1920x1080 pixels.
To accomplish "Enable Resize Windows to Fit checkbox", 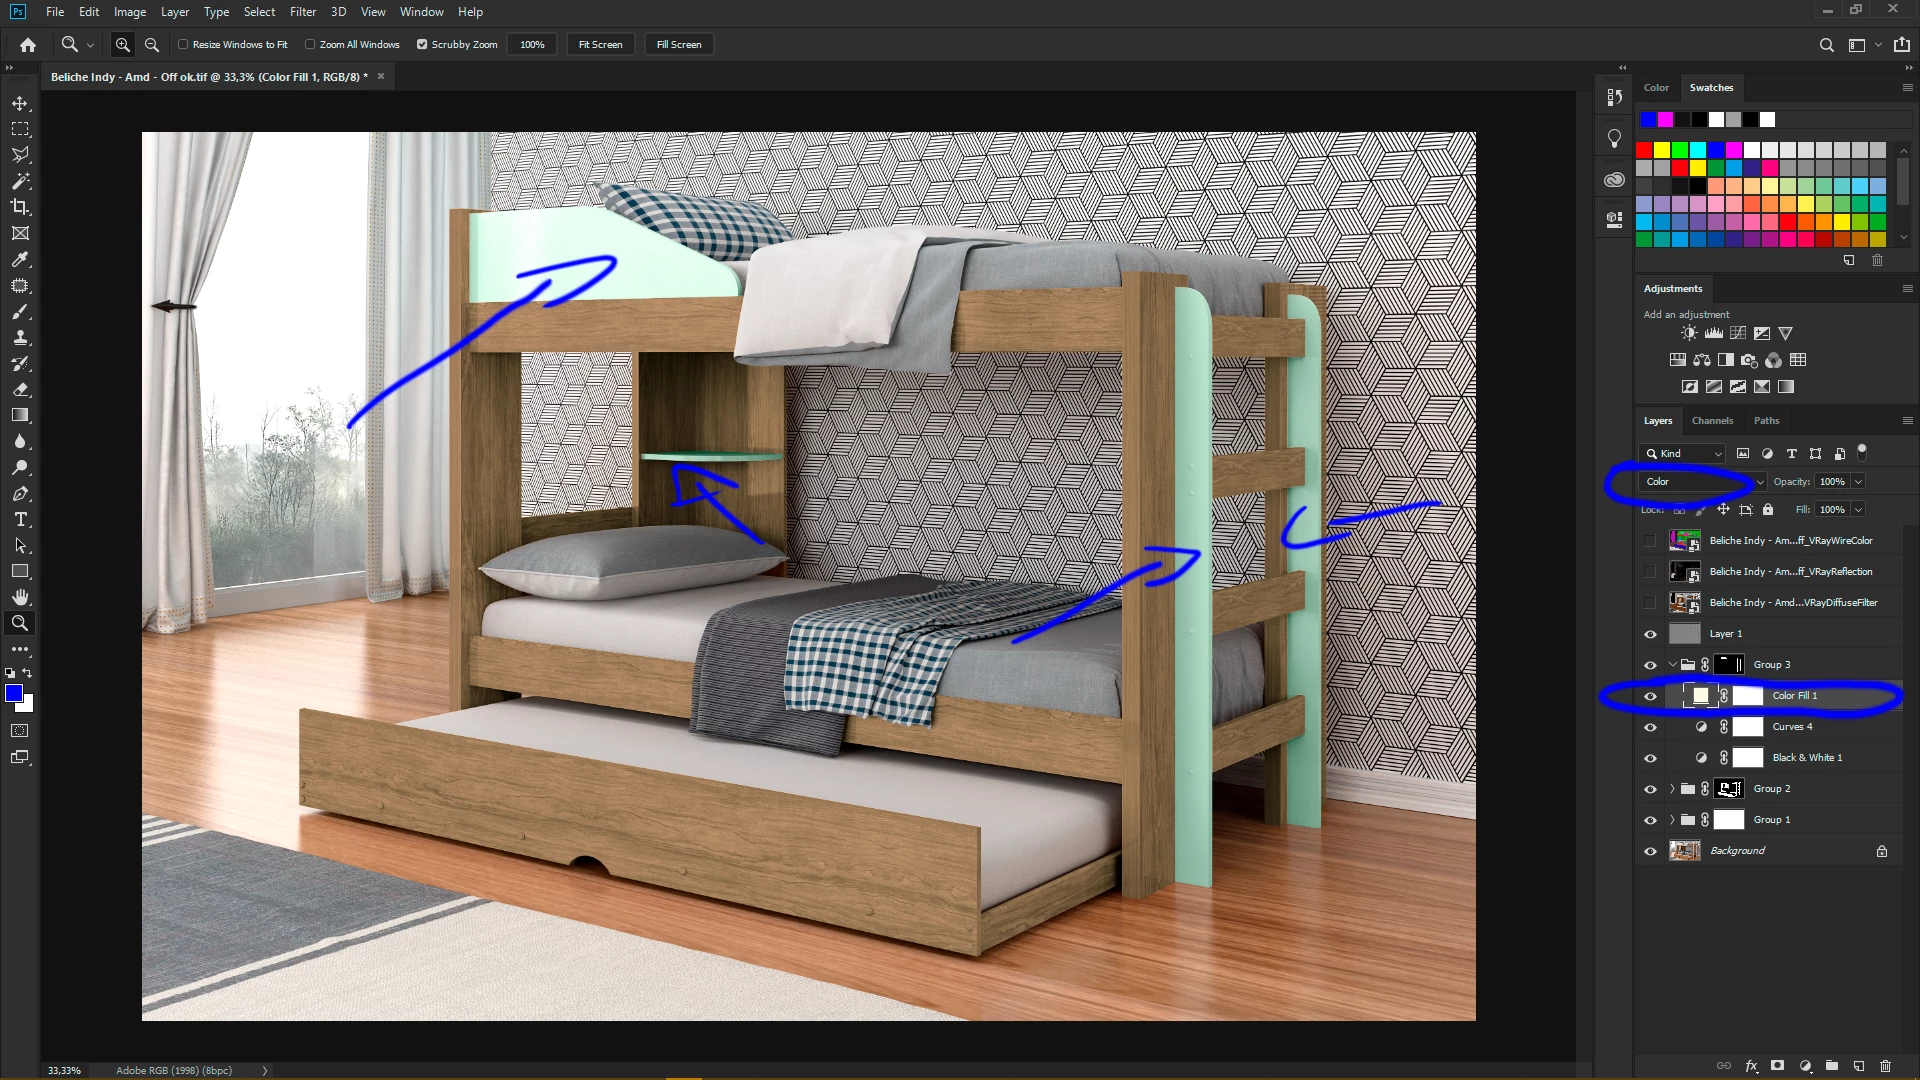I will (183, 44).
